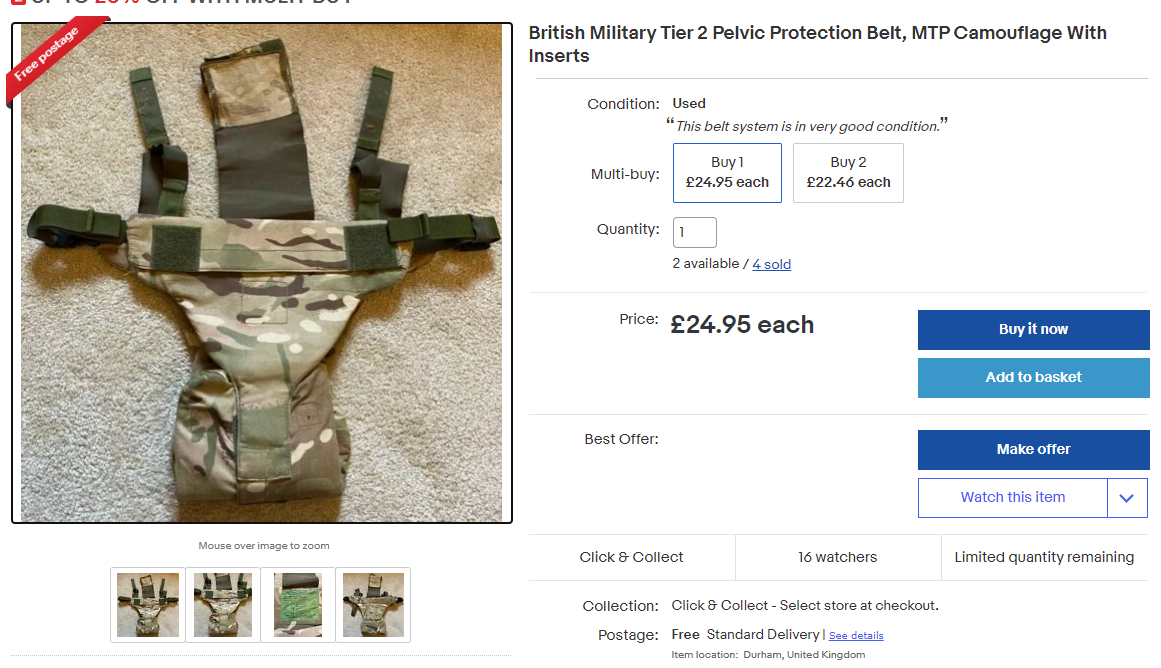
Task: Show the fourth thumbnail of the belt
Action: click(373, 604)
